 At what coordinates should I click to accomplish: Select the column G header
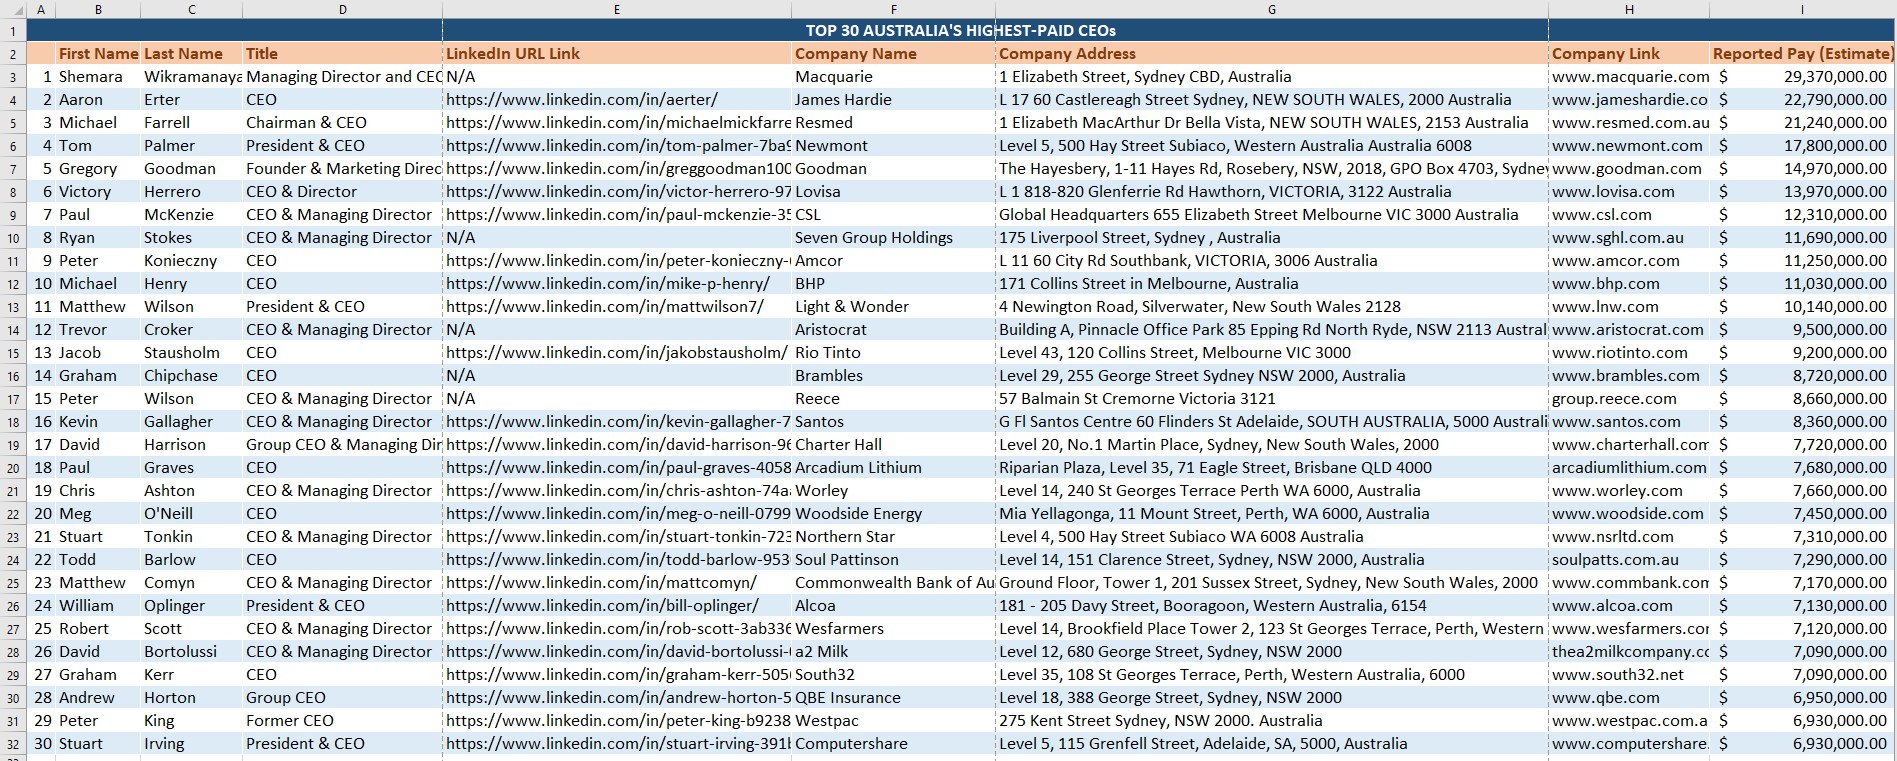[x=1272, y=9]
